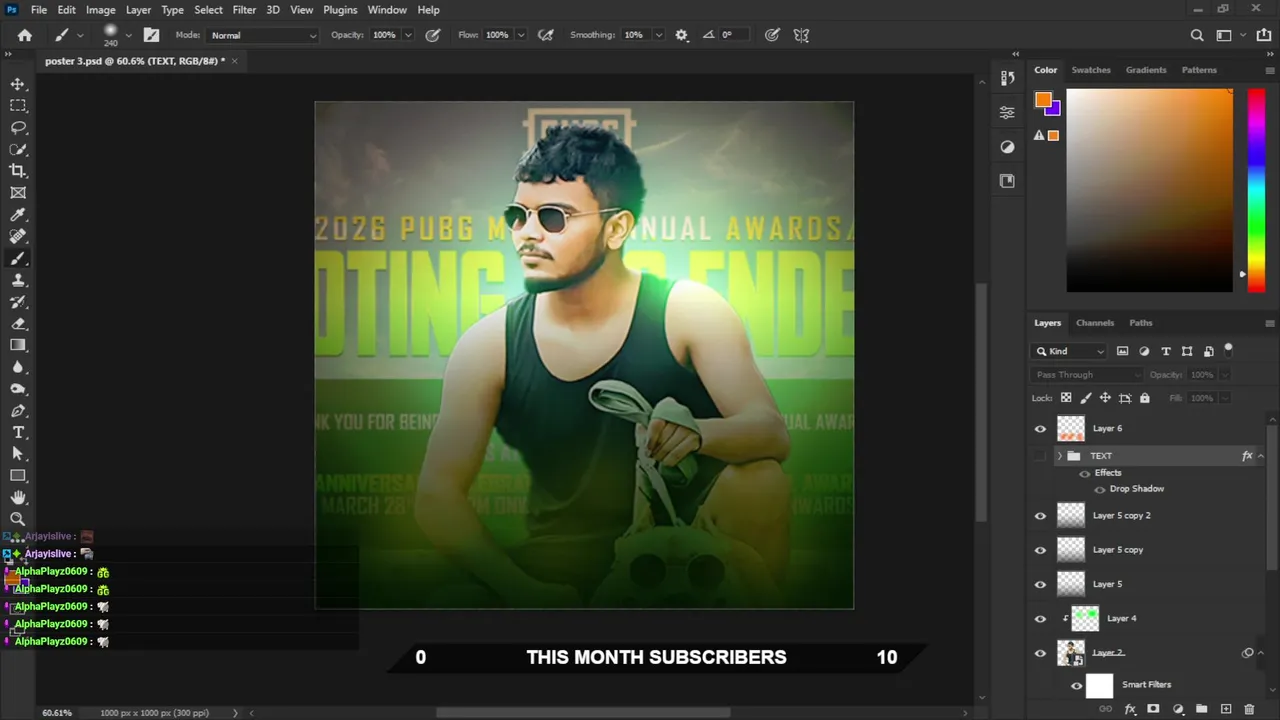Select the Spot Healing Brush tool
1280x720 pixels.
pyautogui.click(x=18, y=237)
